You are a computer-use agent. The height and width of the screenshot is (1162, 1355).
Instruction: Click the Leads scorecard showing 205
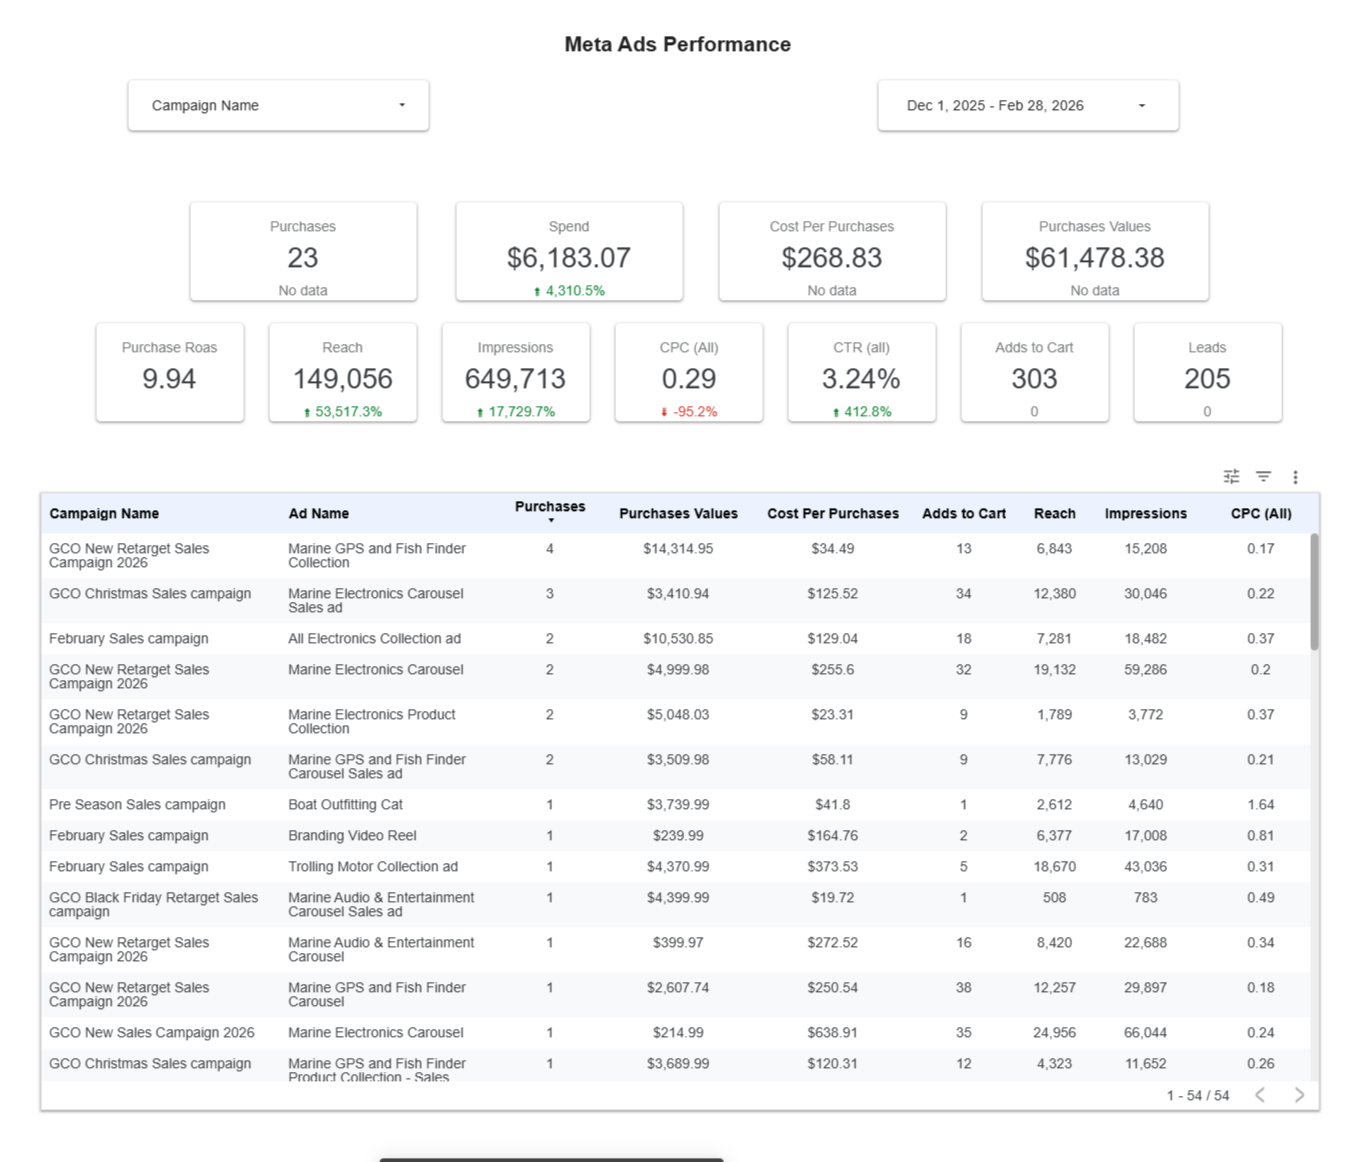pos(1207,372)
